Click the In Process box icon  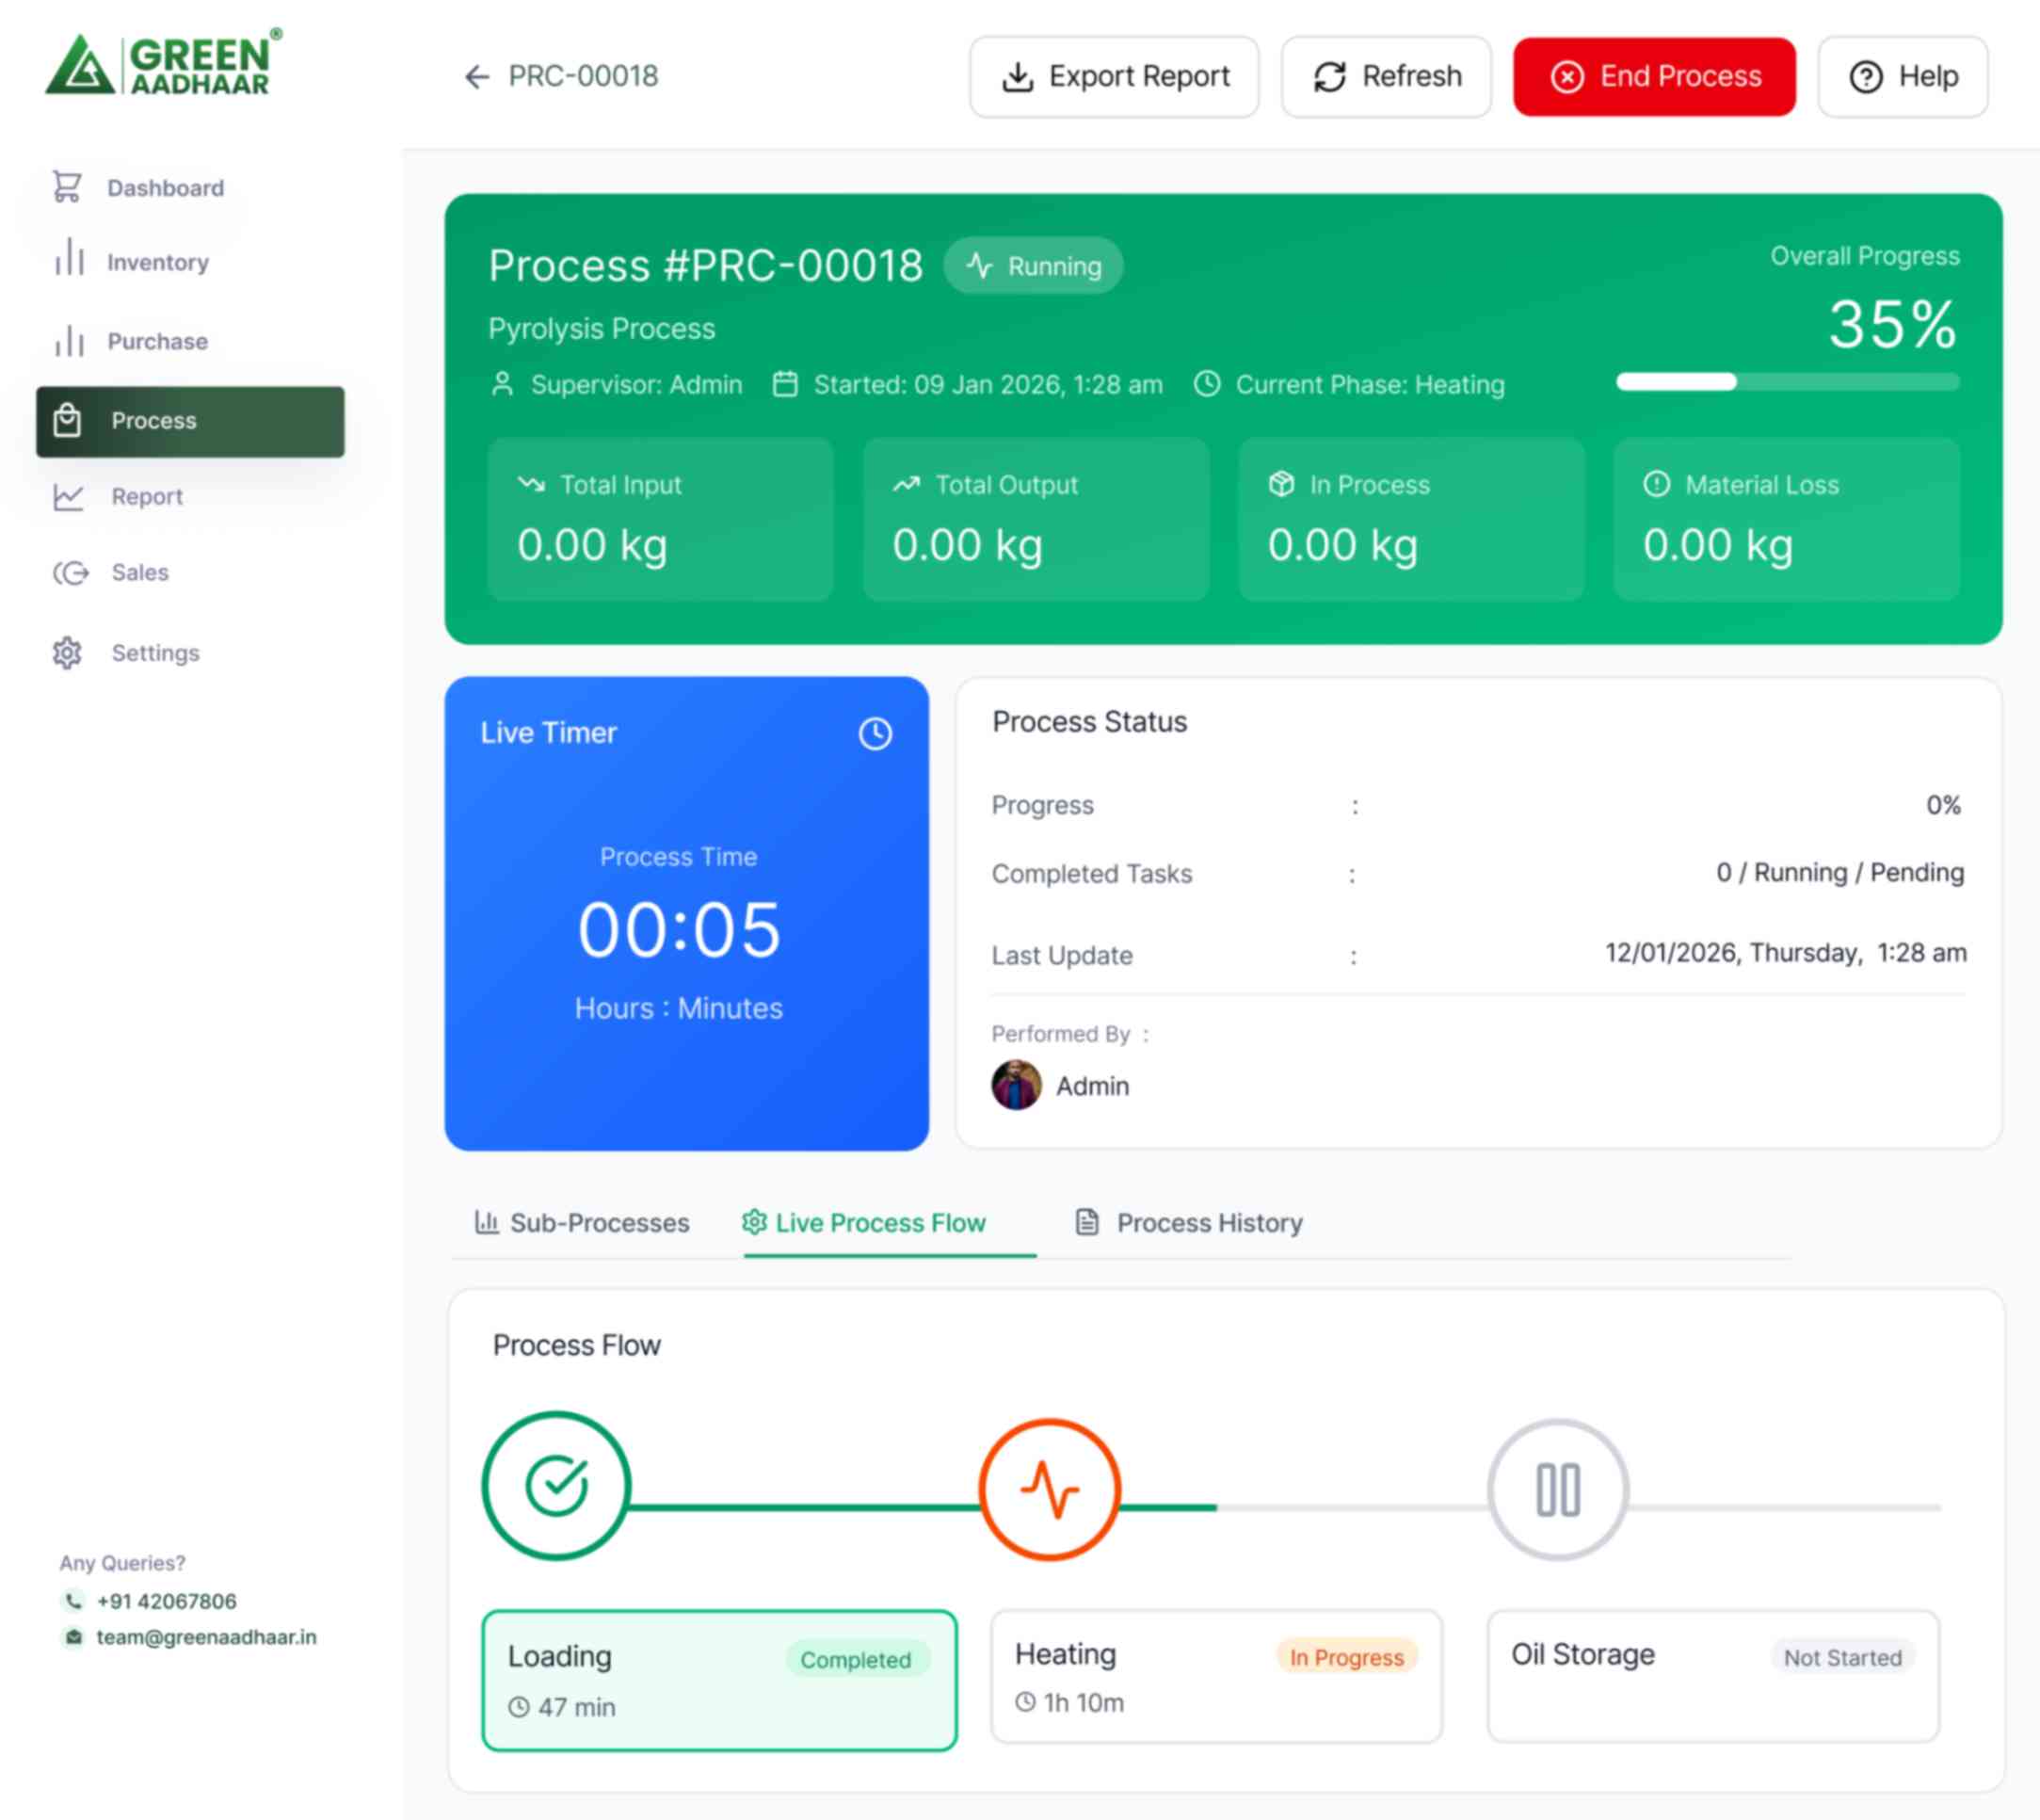(1281, 484)
